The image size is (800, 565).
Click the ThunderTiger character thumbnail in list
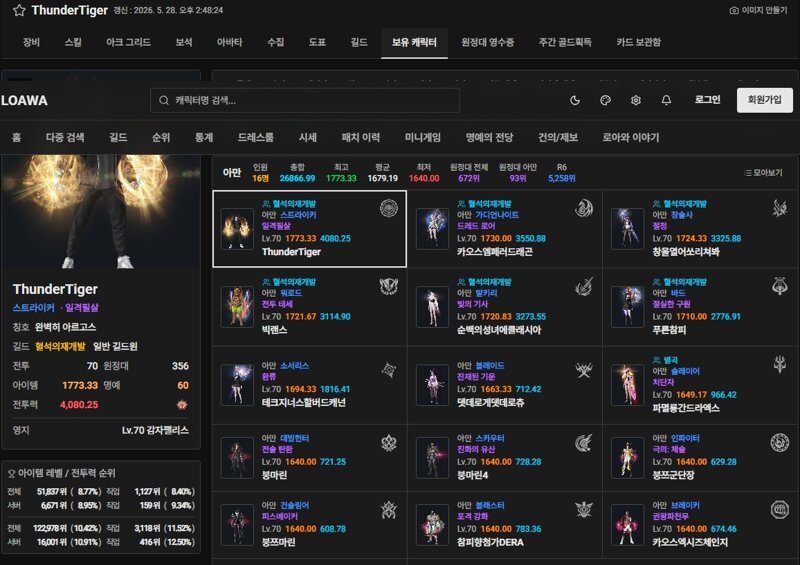[237, 229]
